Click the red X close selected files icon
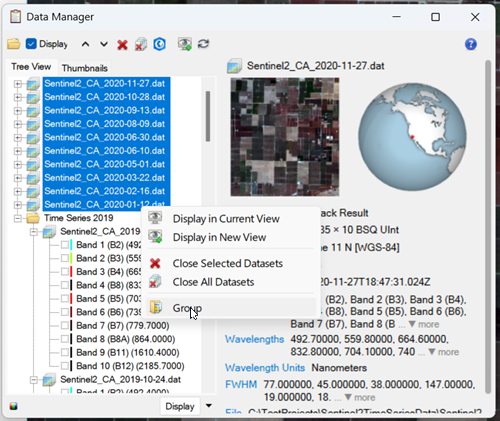This screenshot has width=500, height=421. click(122, 44)
